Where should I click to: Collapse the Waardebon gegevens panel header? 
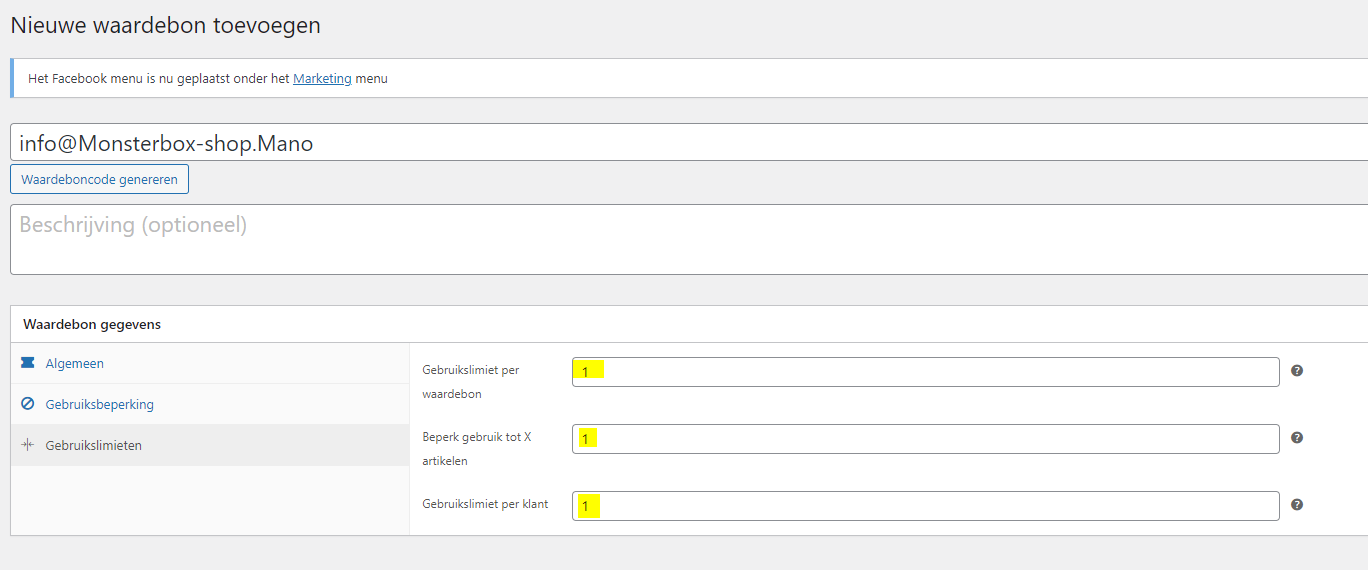pyautogui.click(x=92, y=324)
